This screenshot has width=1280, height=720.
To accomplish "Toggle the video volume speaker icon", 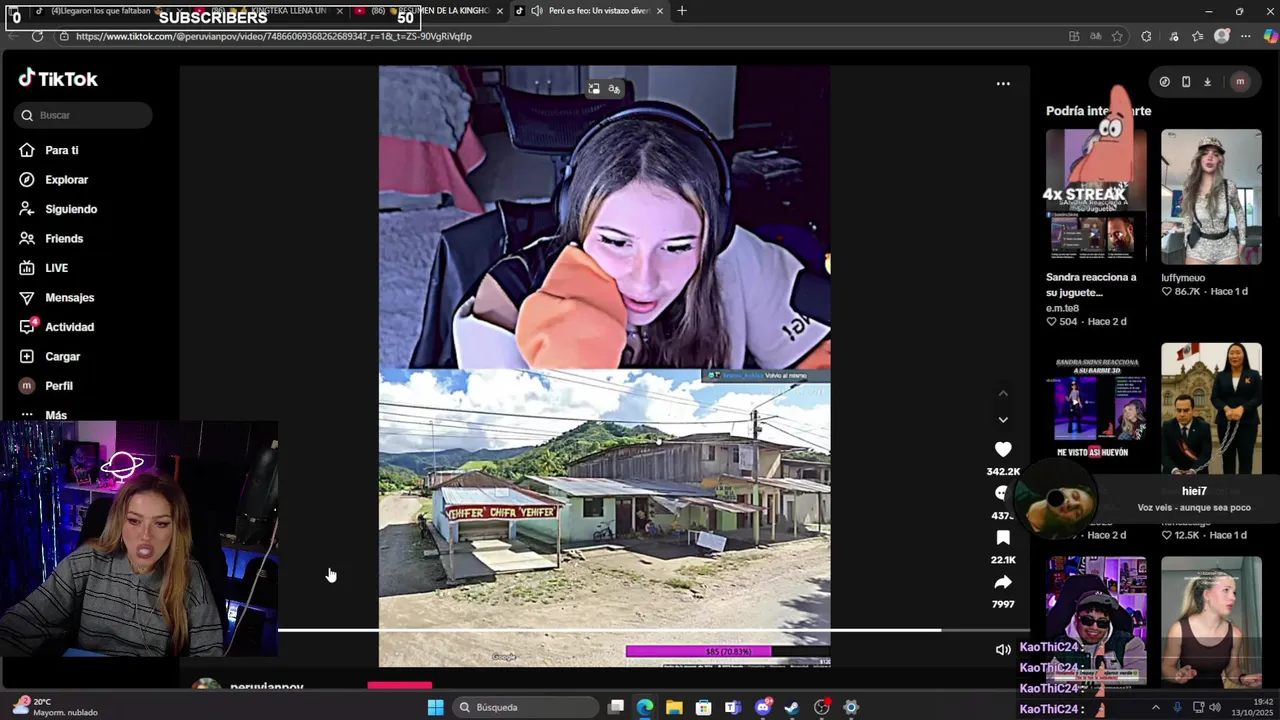I will tap(1003, 650).
